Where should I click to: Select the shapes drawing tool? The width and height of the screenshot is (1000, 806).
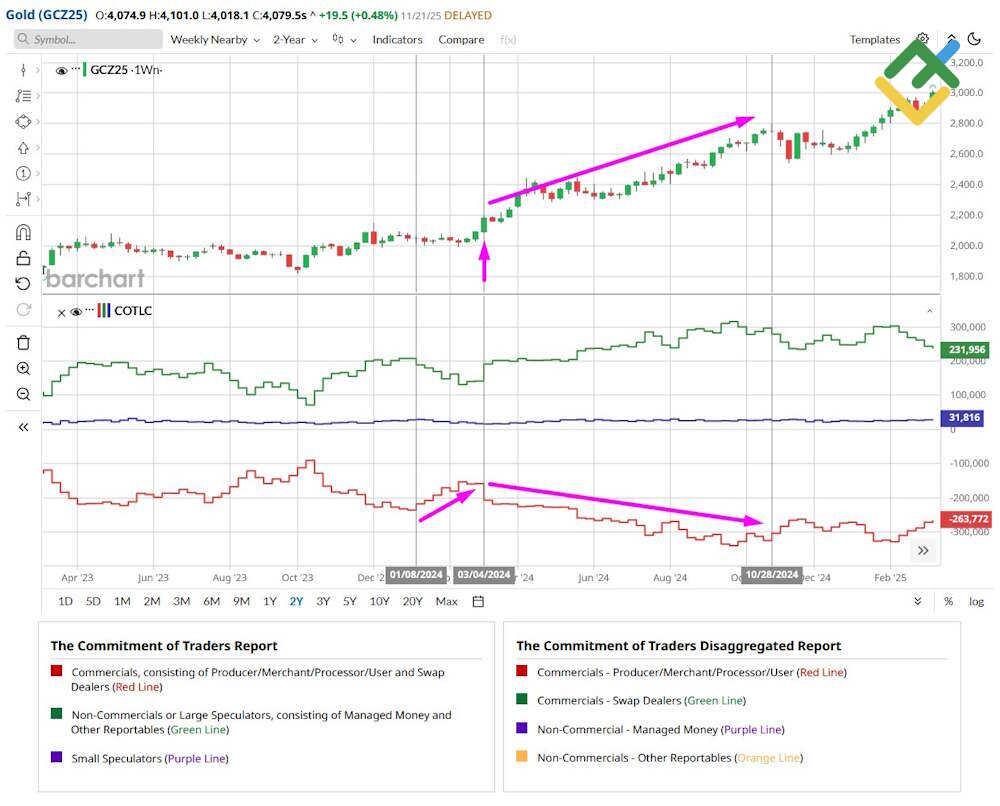click(x=22, y=122)
